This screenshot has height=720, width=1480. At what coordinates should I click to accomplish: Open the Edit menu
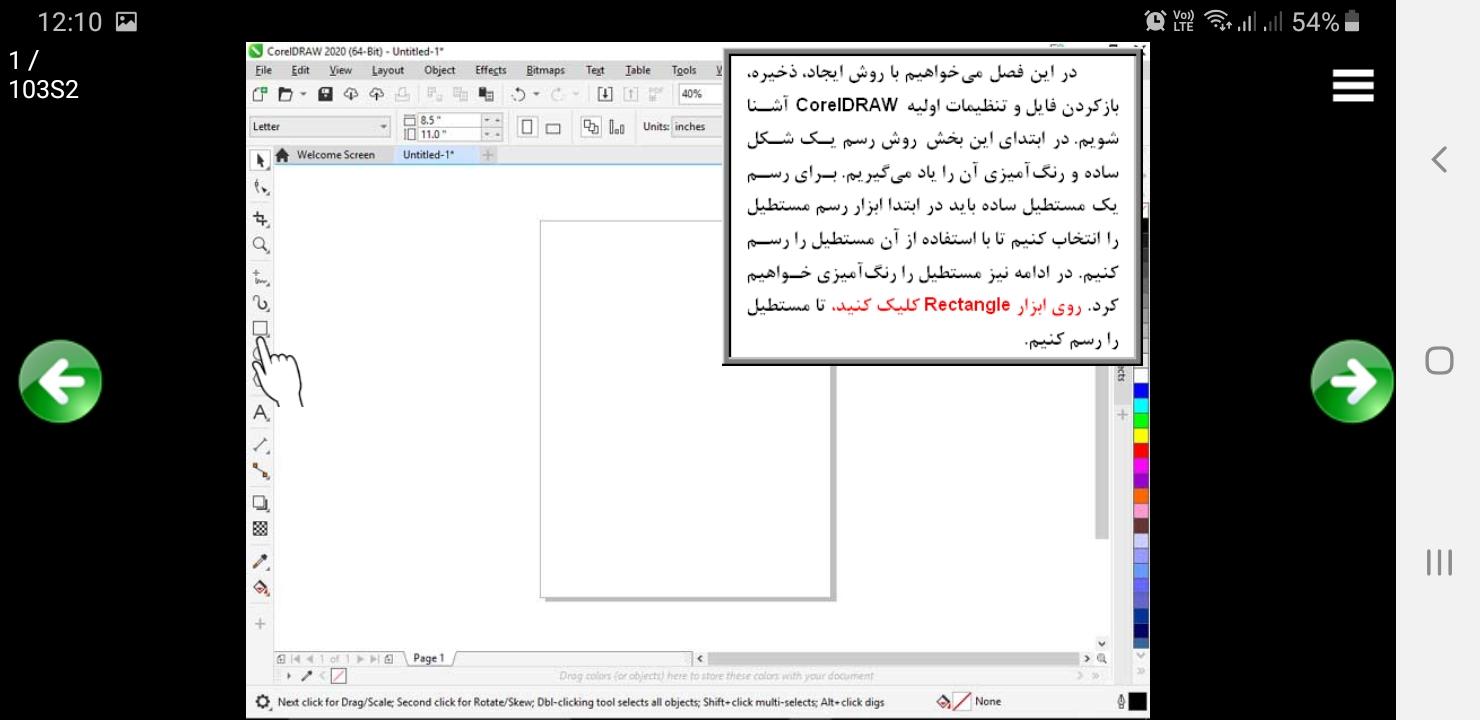coord(300,70)
